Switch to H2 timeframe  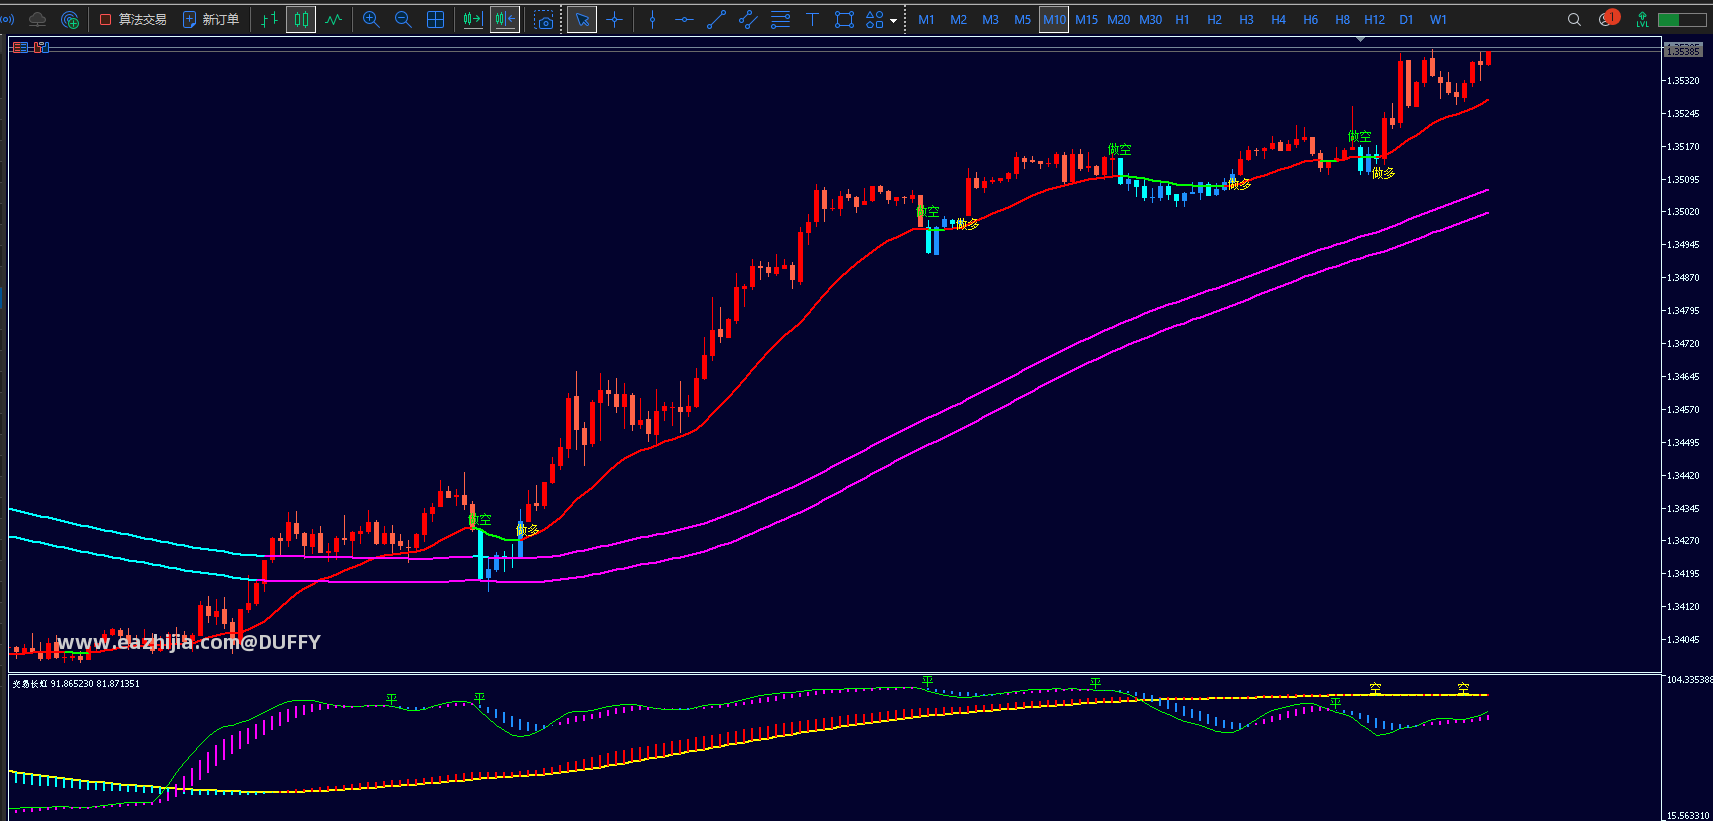[1214, 19]
